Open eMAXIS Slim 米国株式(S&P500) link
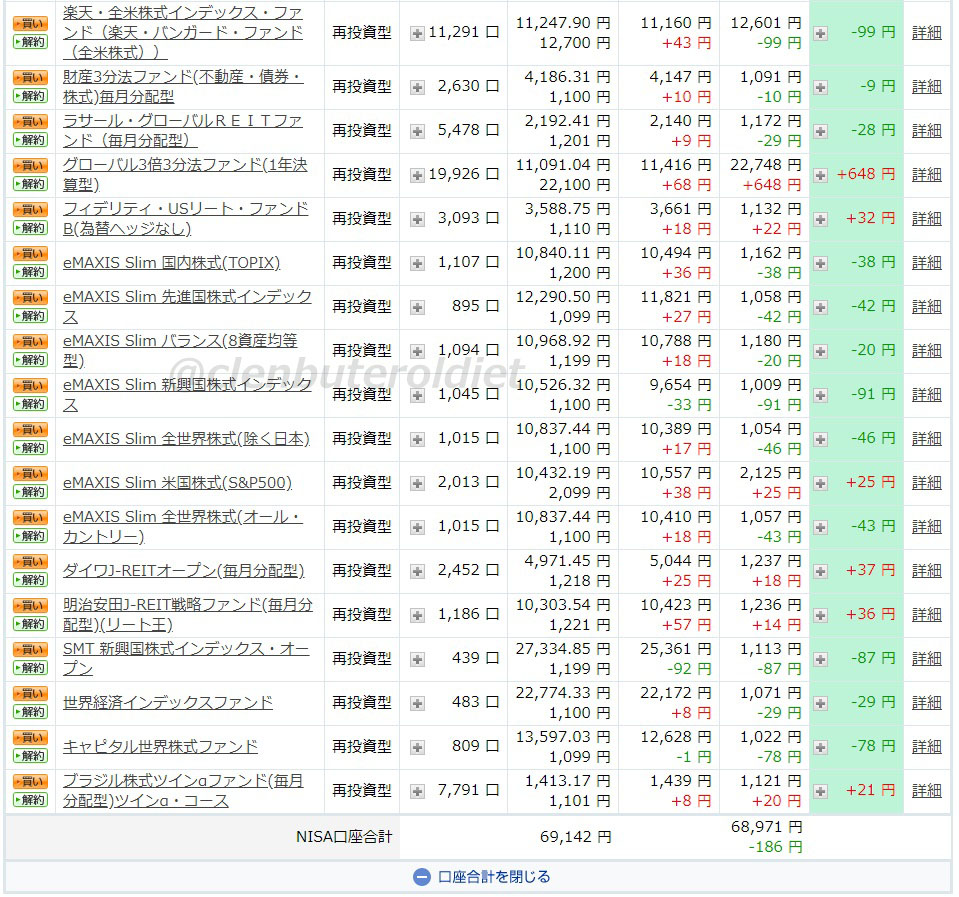959x897 pixels. tap(177, 482)
